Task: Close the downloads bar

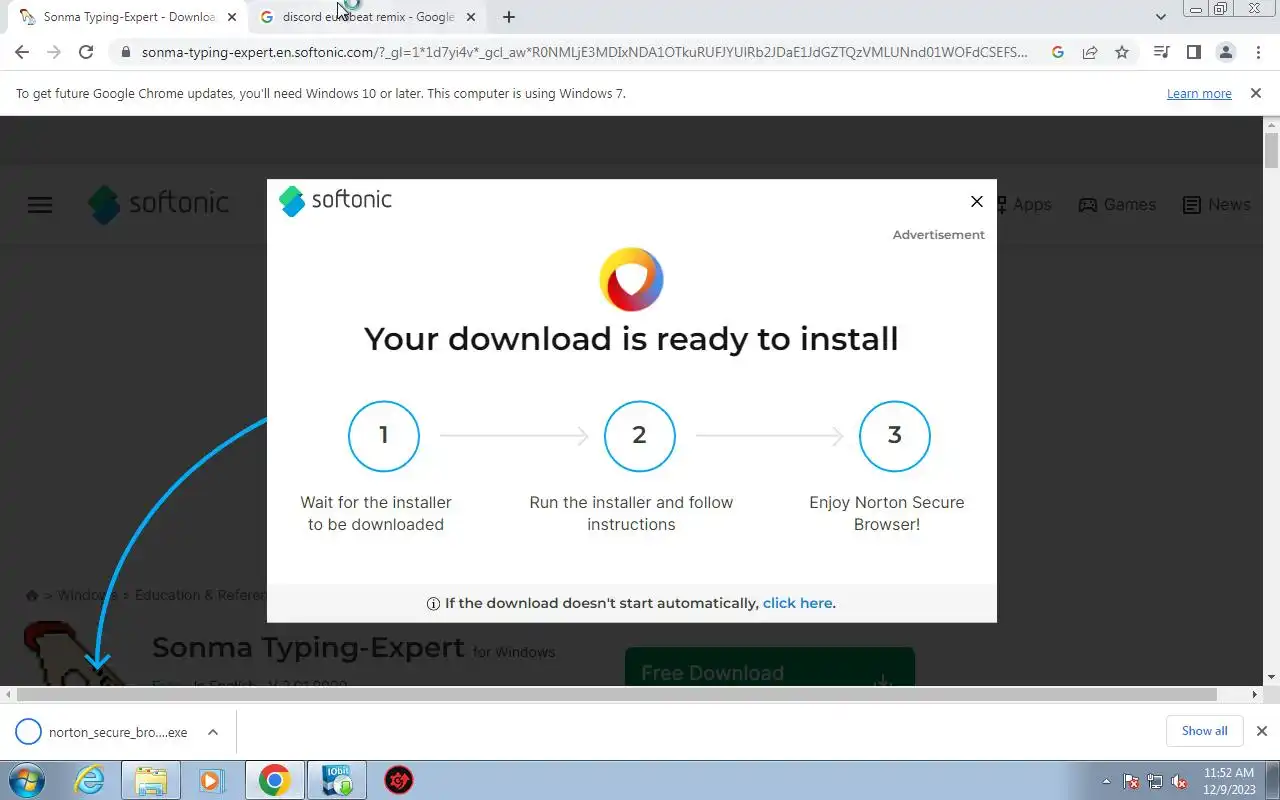Action: [x=1262, y=731]
